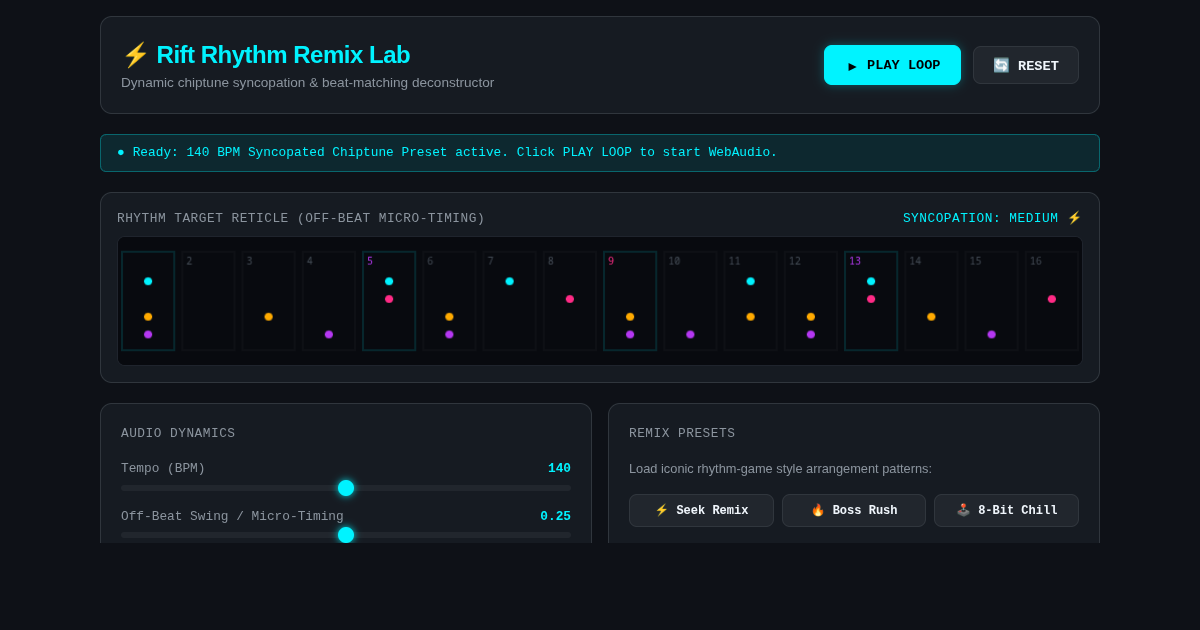This screenshot has width=1200, height=630.
Task: Adjust the Tempo (BPM) slider handle
Action: click(346, 488)
